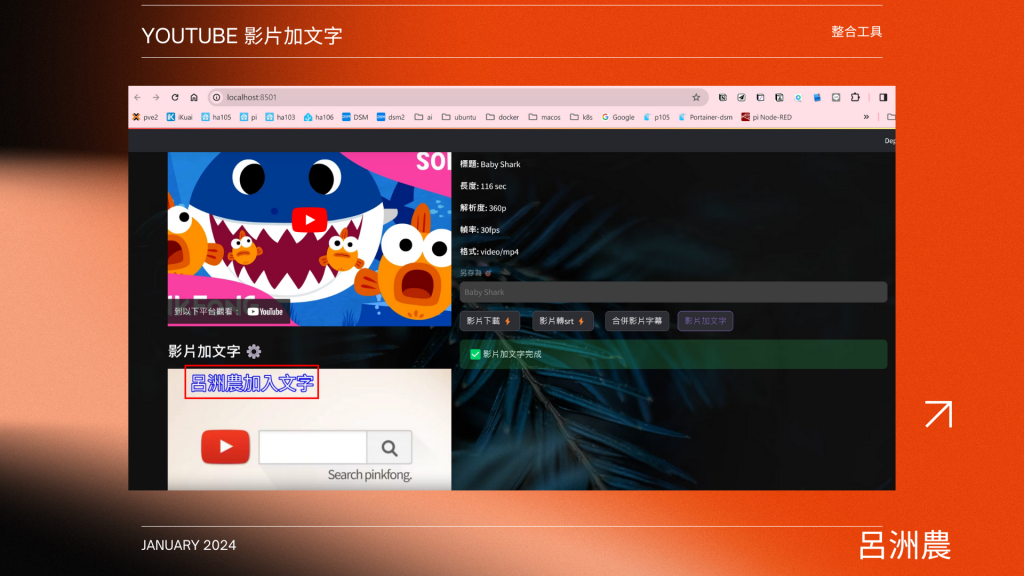Click the 影片加文字 button
Viewport: 1024px width, 576px height.
[705, 321]
